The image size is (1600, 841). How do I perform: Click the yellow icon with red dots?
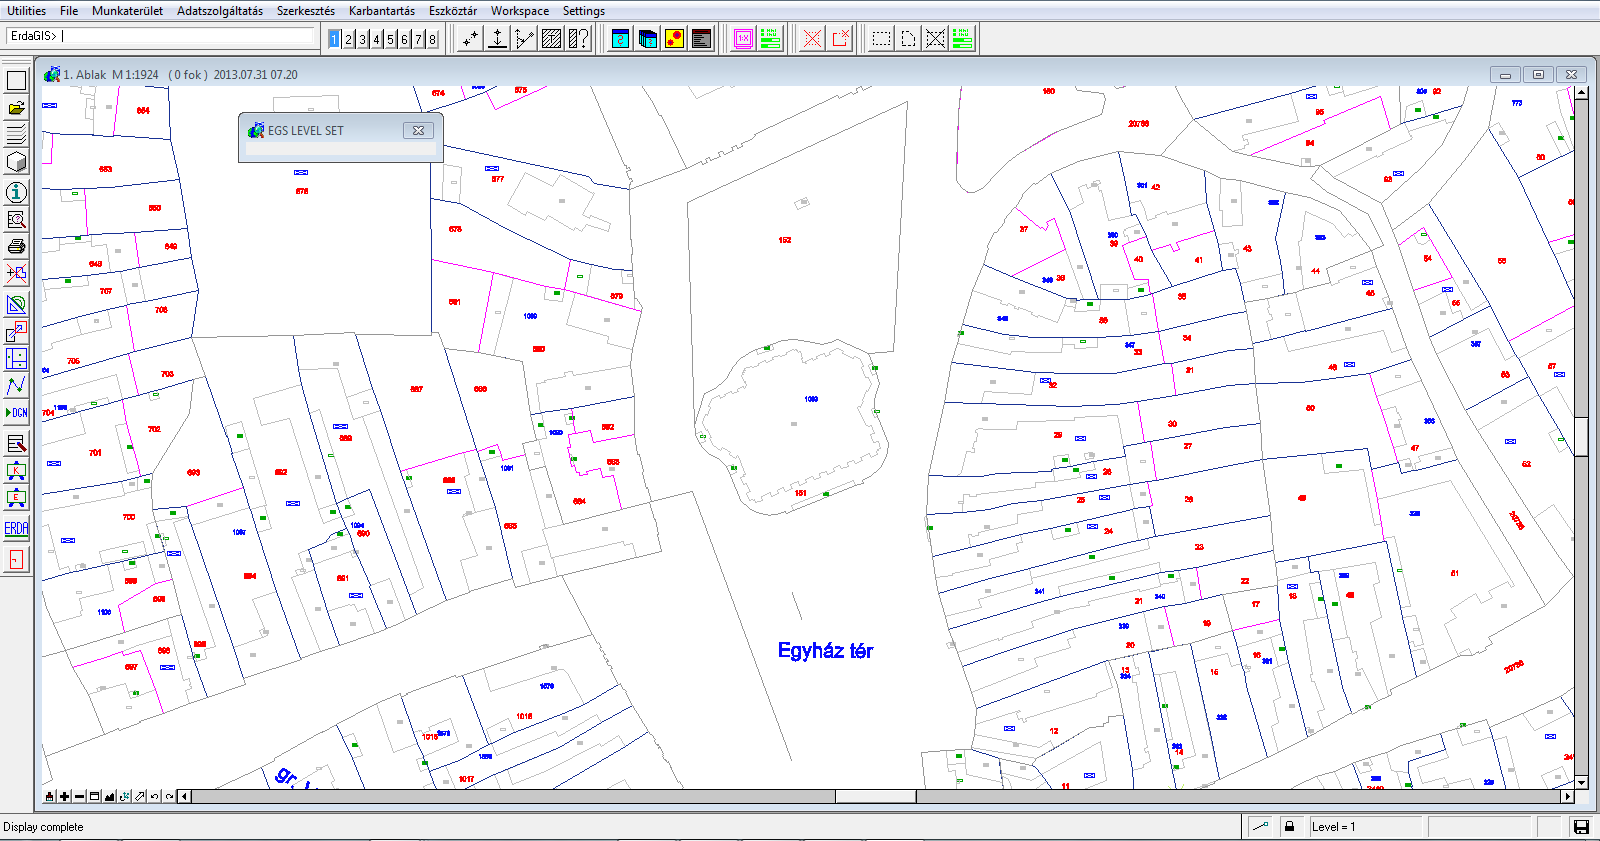pos(675,39)
